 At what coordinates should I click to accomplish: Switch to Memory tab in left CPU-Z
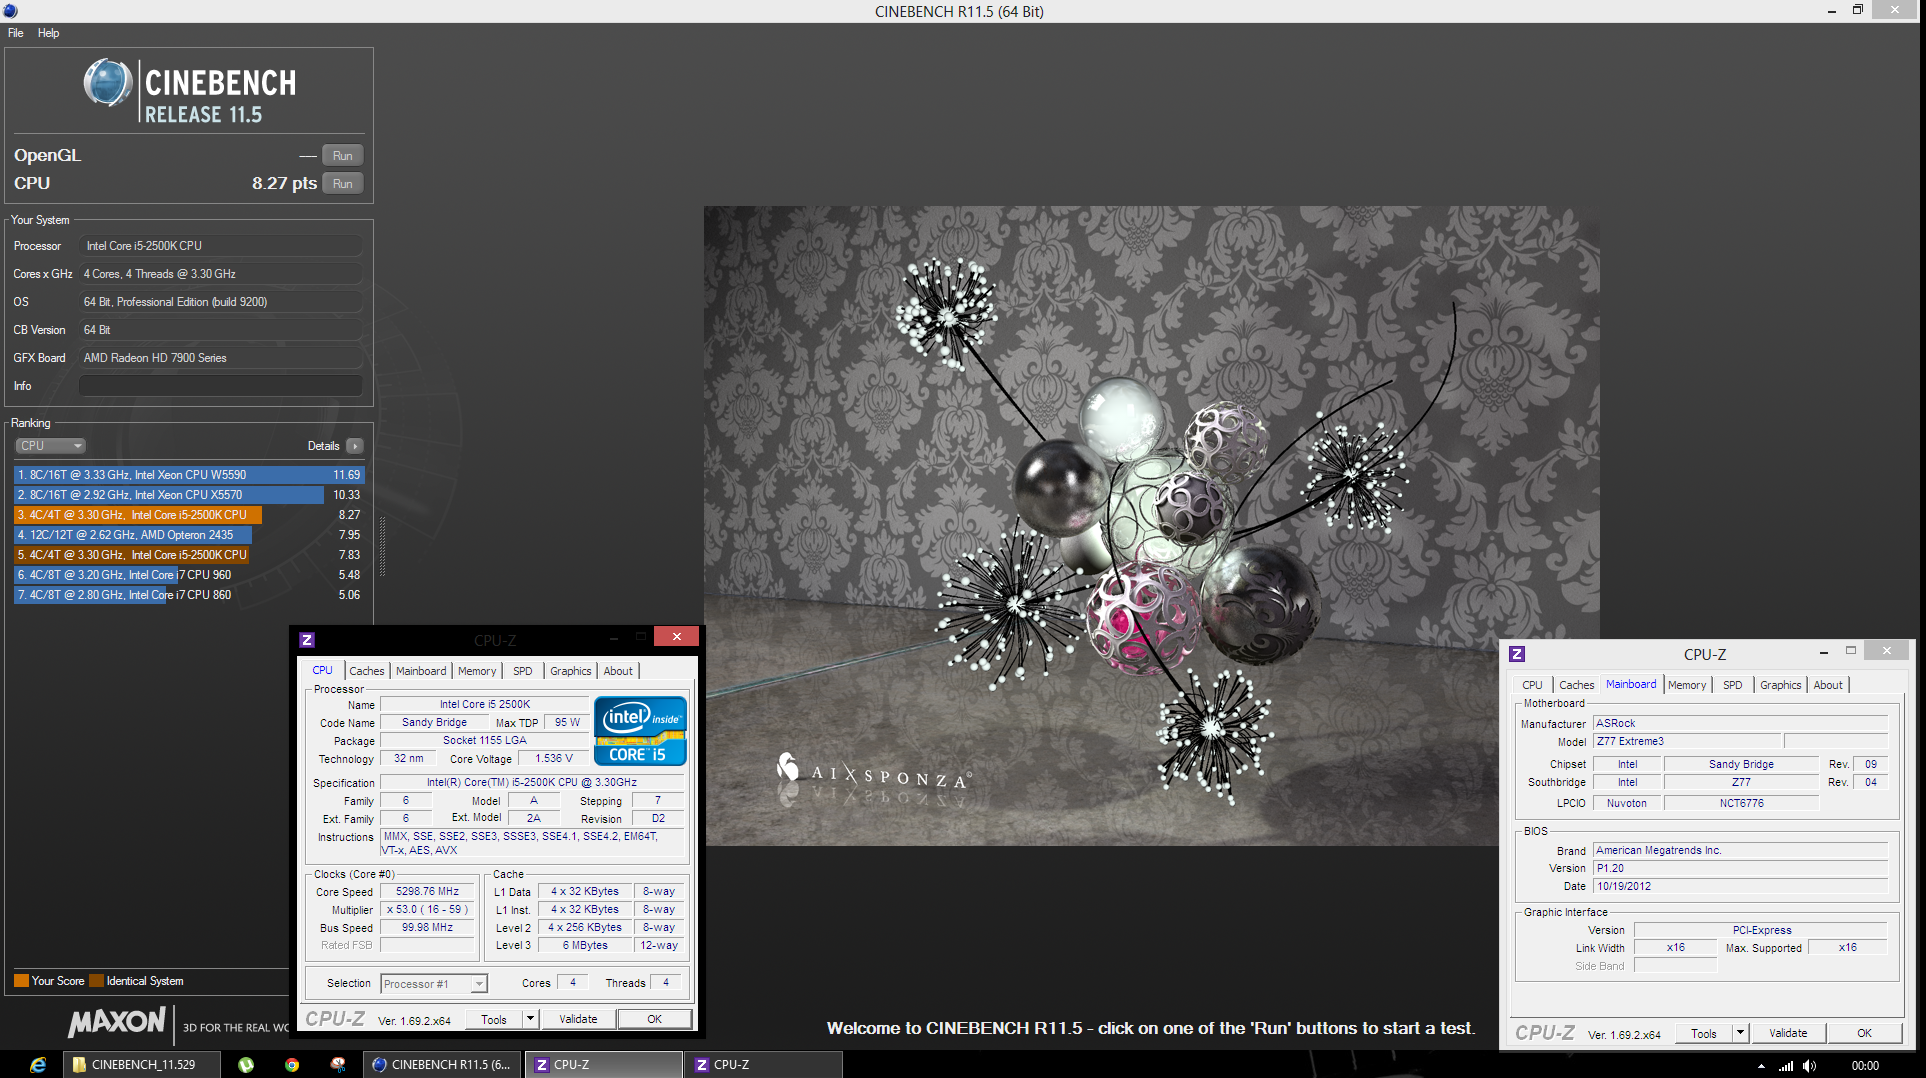click(x=477, y=671)
